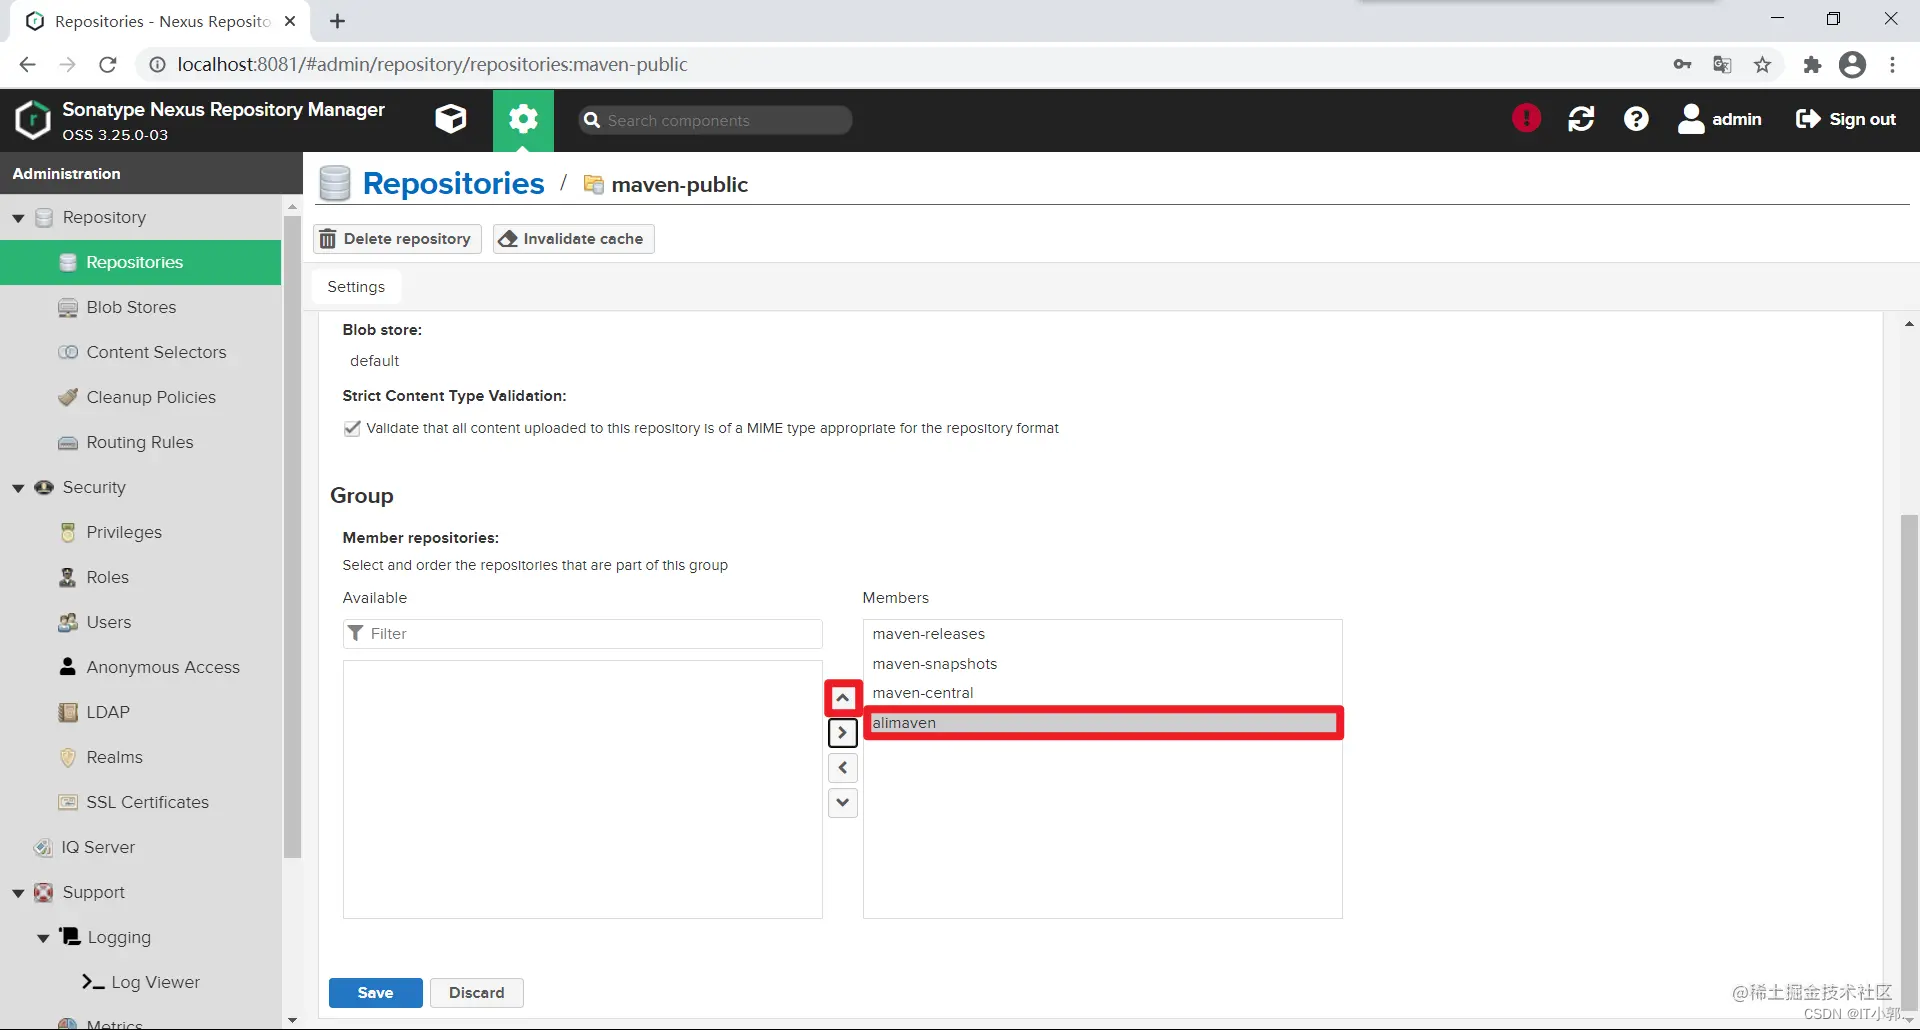Click the Available Filter input field
Viewport: 1920px width, 1030px height.
click(x=583, y=634)
